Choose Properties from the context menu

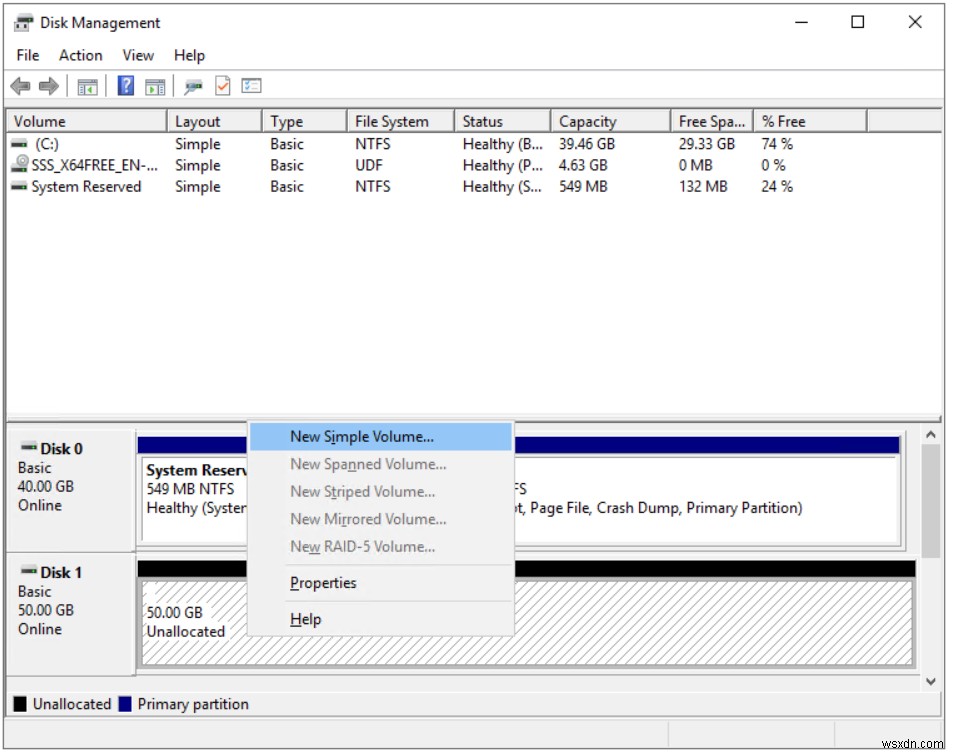pyautogui.click(x=322, y=583)
